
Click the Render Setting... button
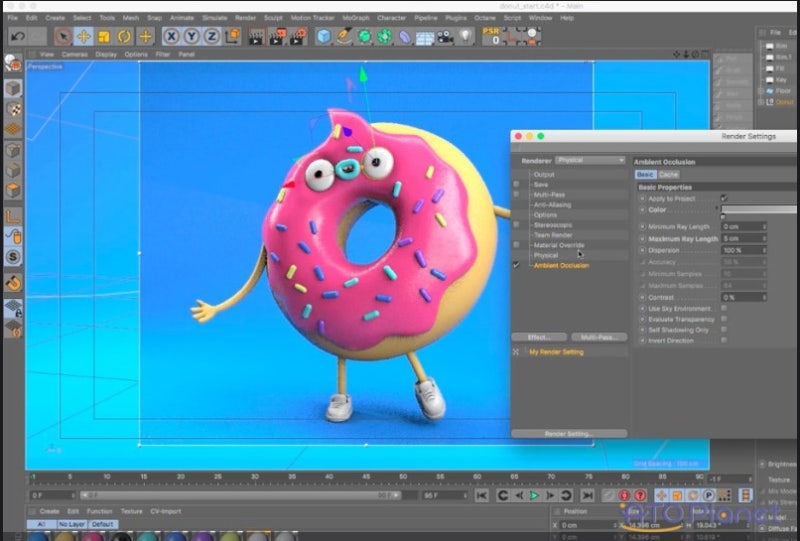point(569,434)
